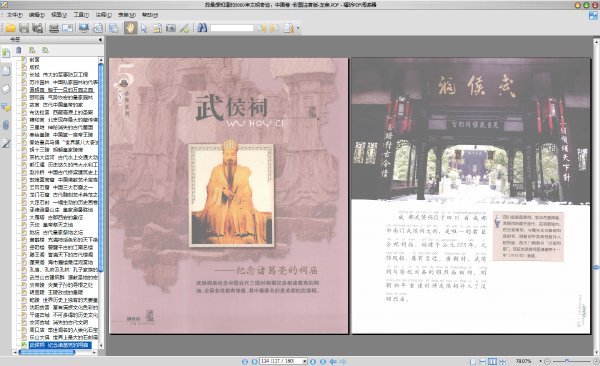Click second green bookmark collapse icon

pyautogui.click(x=45, y=50)
